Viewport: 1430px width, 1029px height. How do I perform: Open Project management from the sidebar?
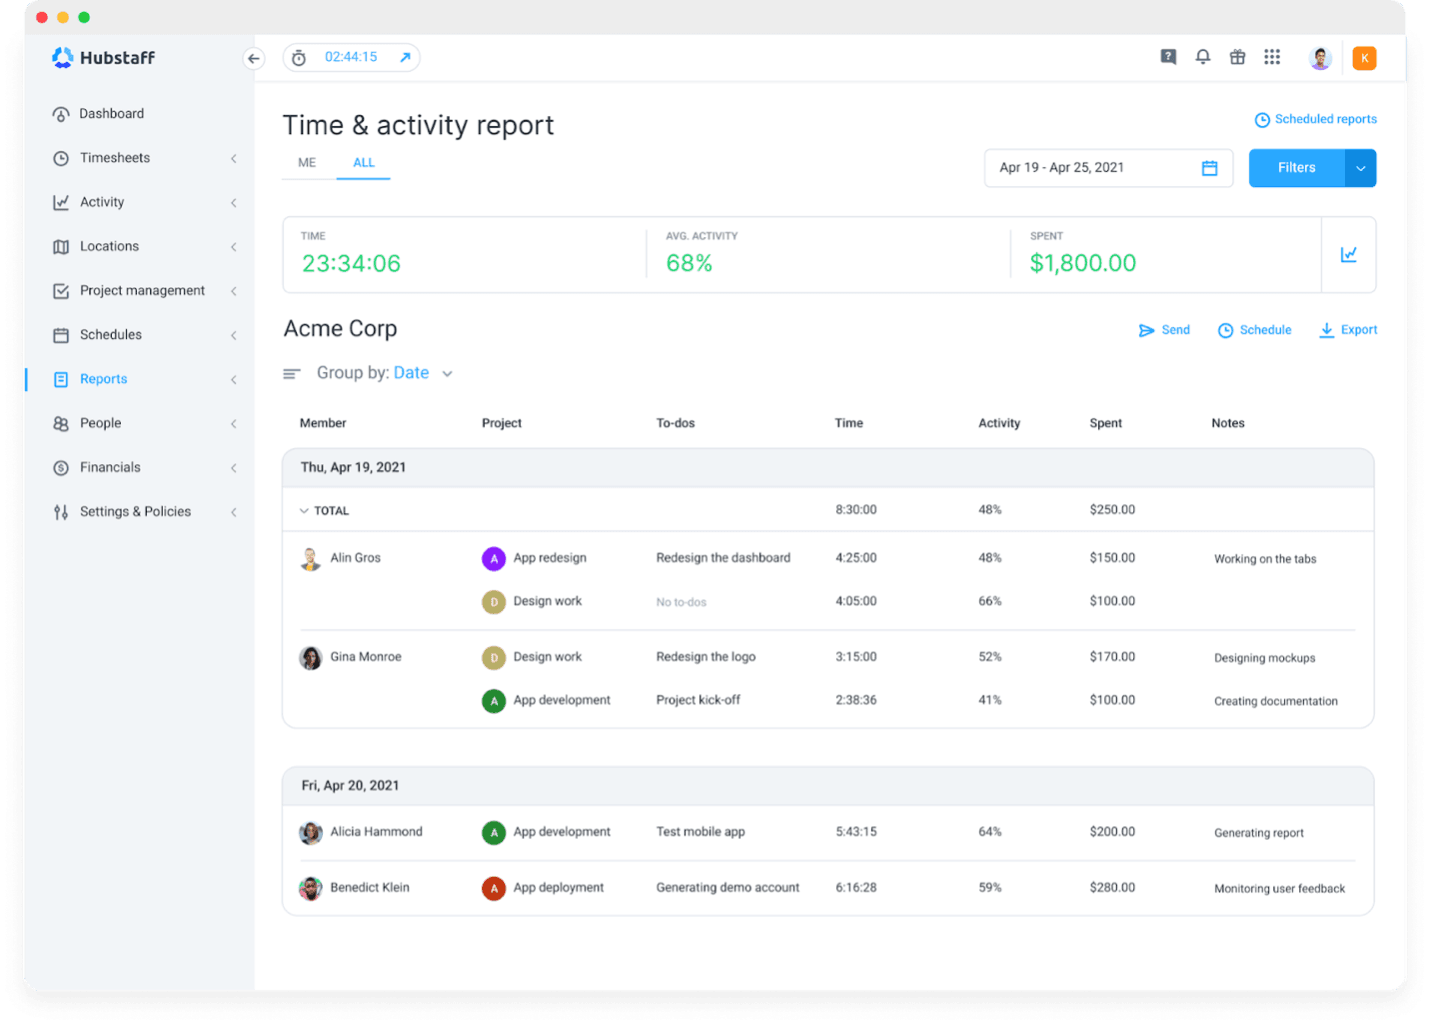(141, 290)
